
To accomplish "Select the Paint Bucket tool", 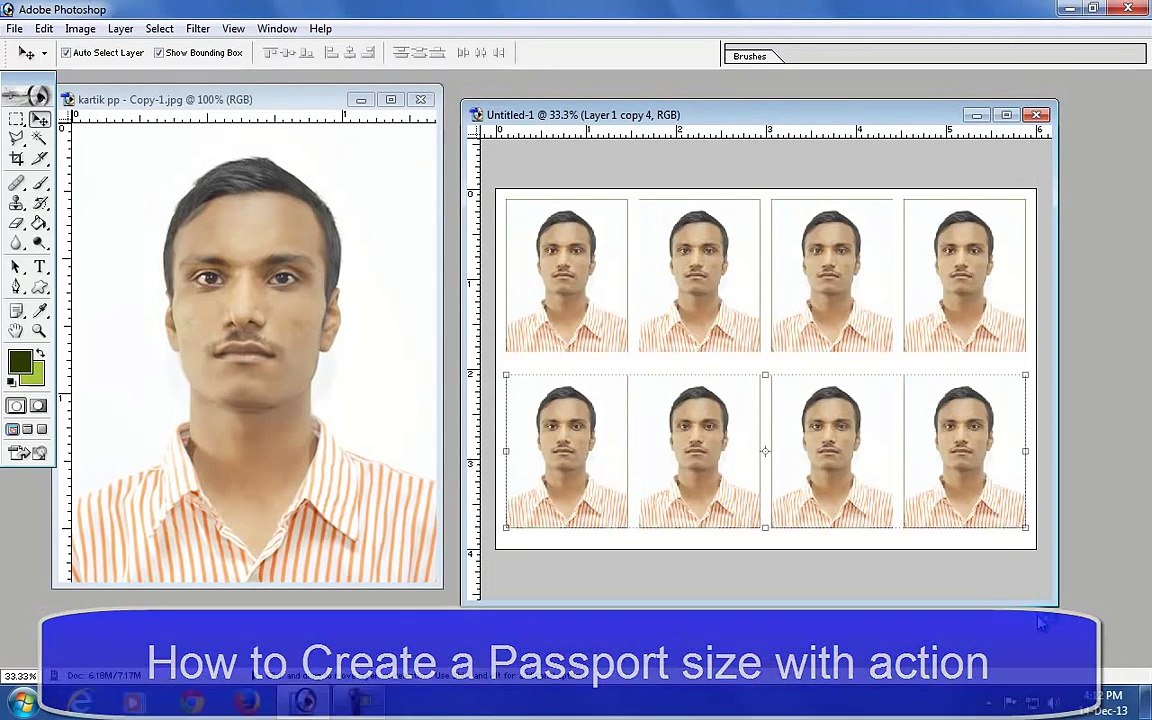I will tap(40, 223).
